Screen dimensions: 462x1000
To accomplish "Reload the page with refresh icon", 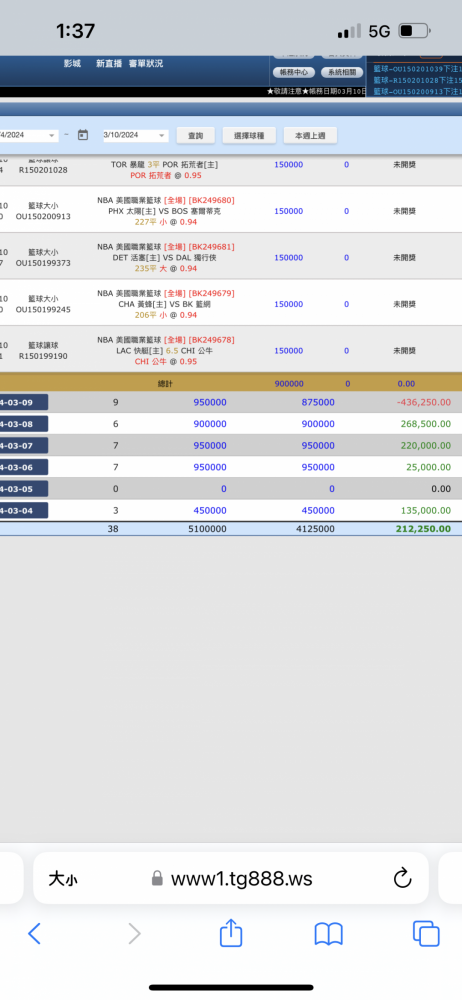I will pyautogui.click(x=403, y=879).
